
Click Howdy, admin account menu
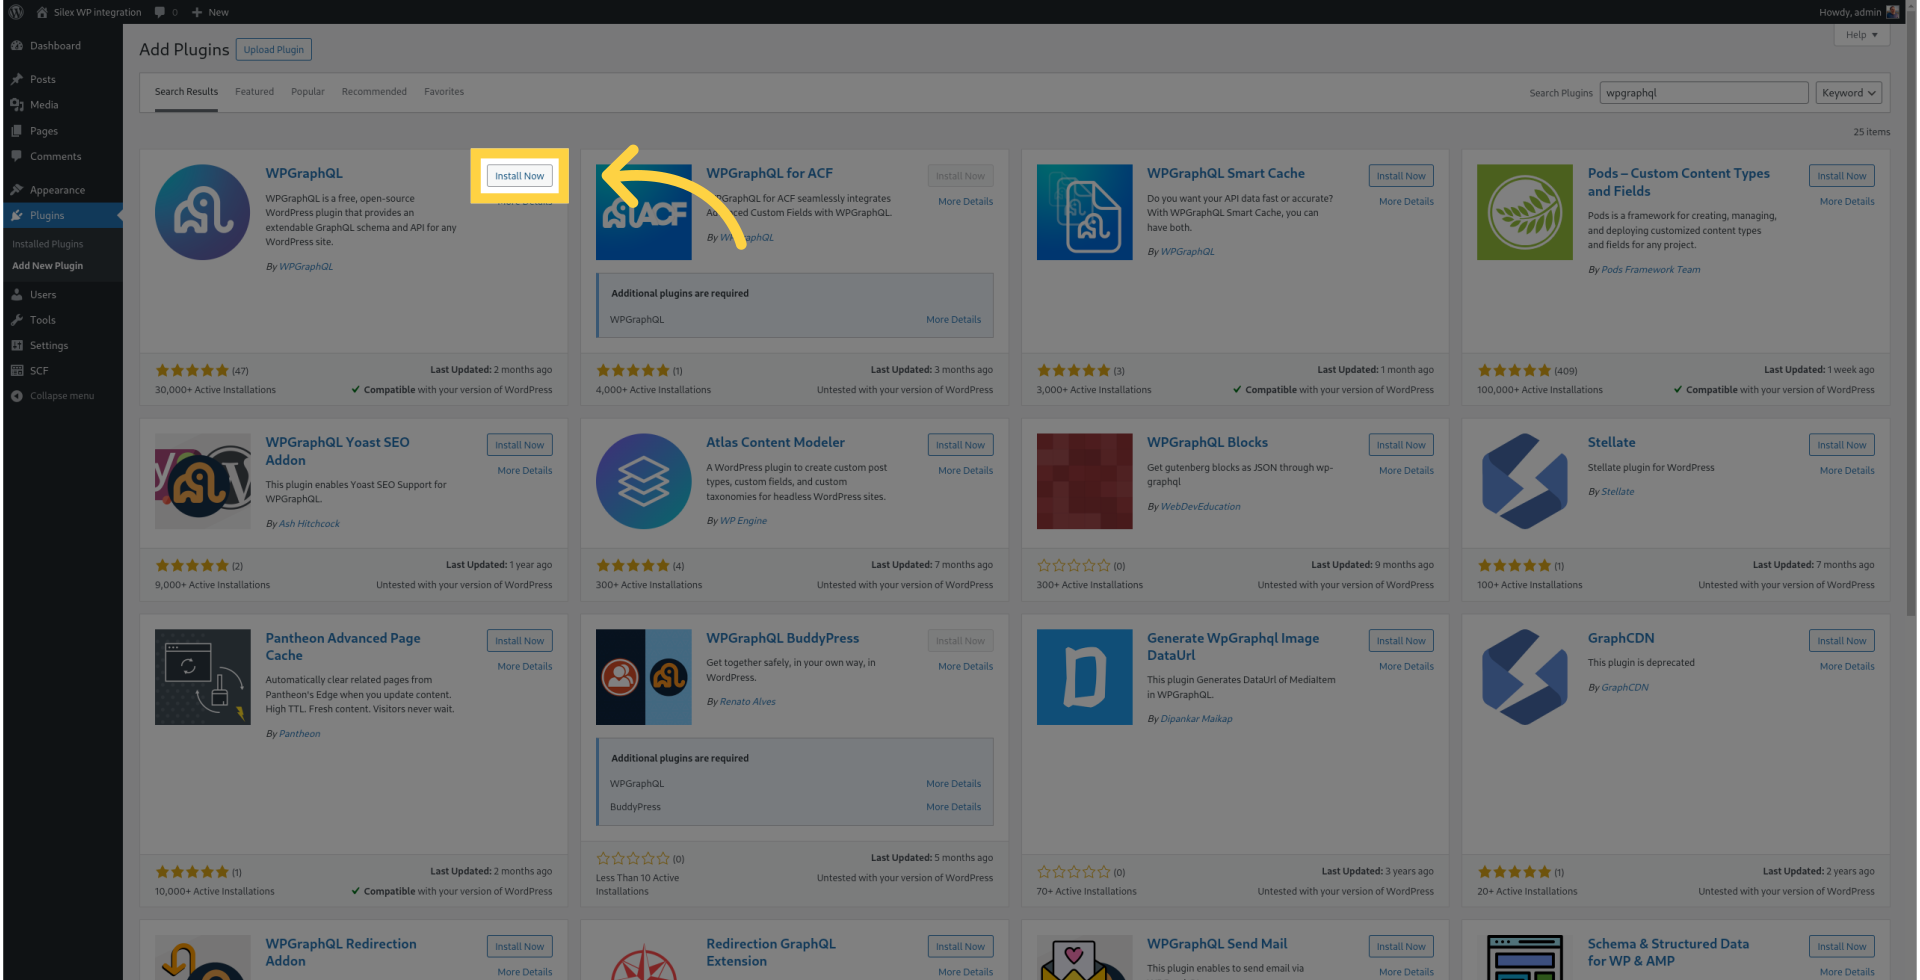[1858, 12]
